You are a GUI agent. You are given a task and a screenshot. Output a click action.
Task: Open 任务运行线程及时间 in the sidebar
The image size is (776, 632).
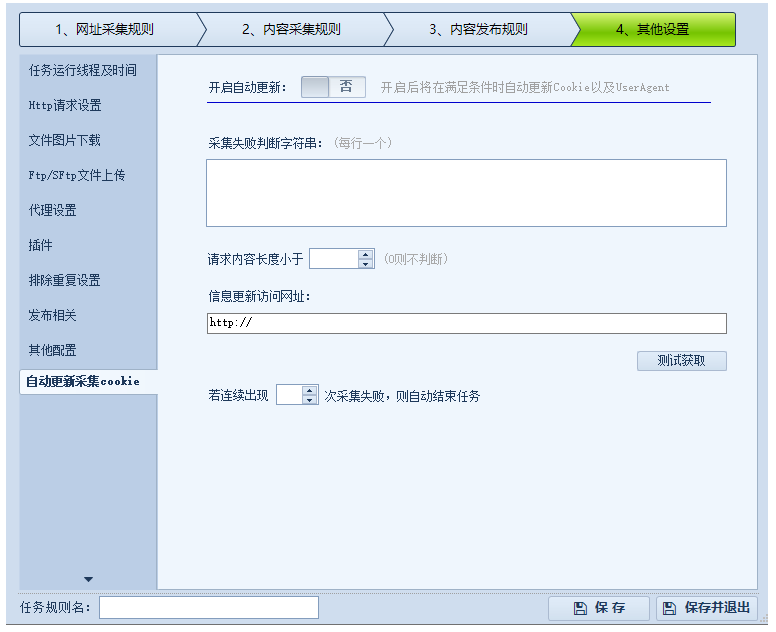(x=83, y=70)
